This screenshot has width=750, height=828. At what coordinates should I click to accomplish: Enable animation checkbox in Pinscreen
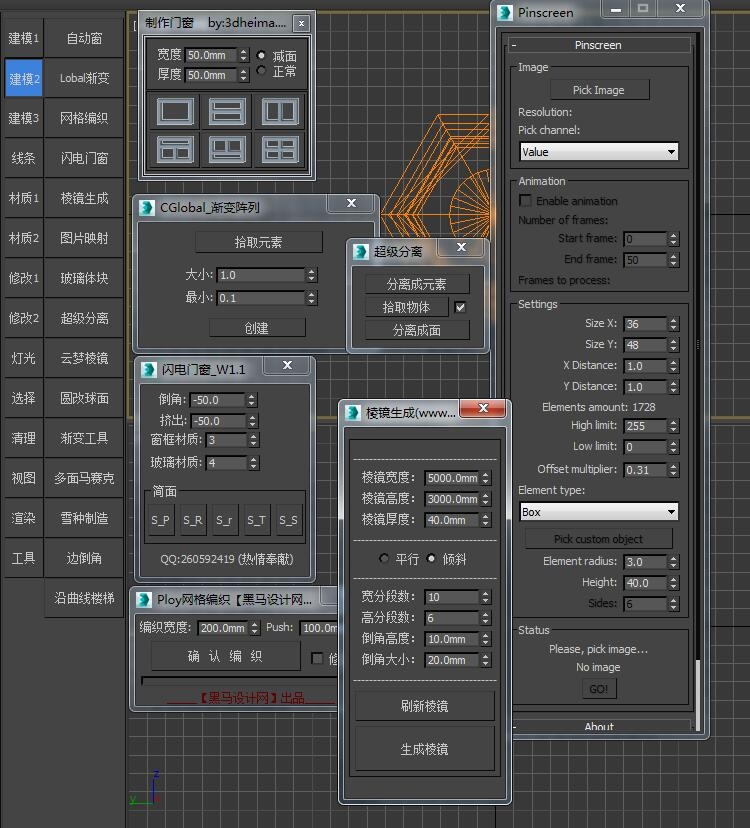click(526, 201)
